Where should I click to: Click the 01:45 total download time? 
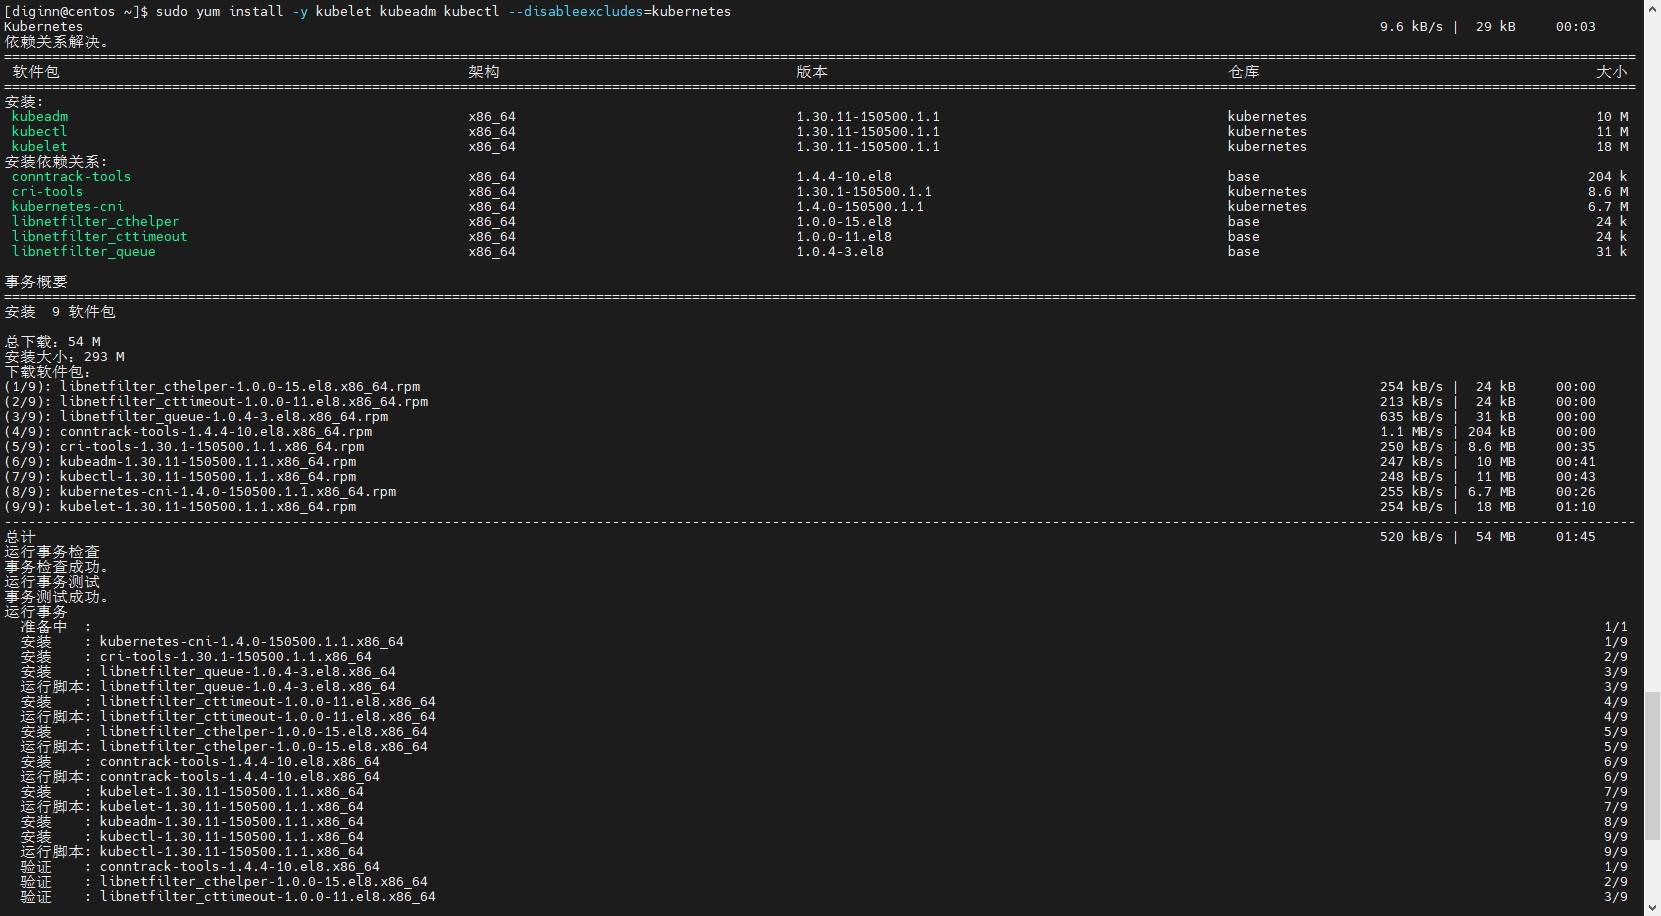pyautogui.click(x=1575, y=537)
